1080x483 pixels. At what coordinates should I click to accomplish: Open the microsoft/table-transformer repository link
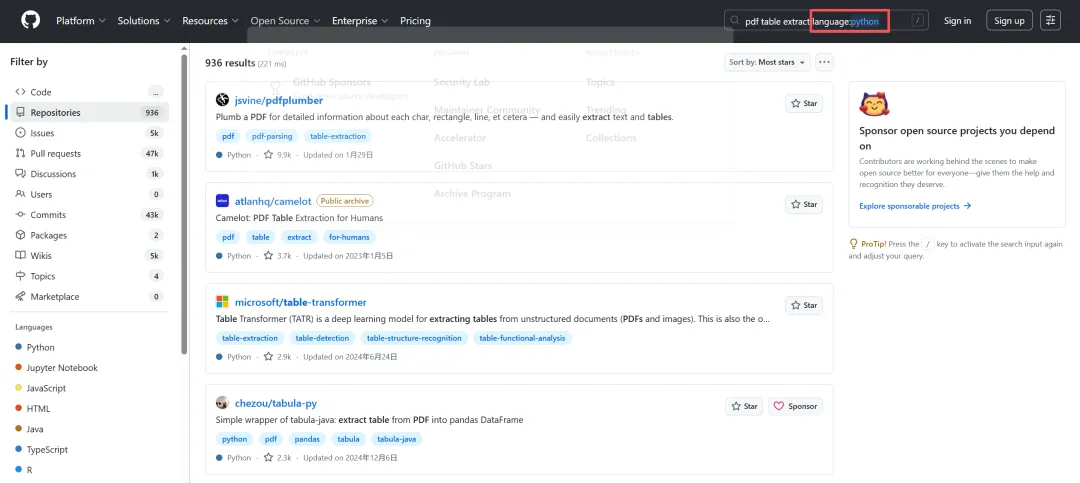(300, 302)
